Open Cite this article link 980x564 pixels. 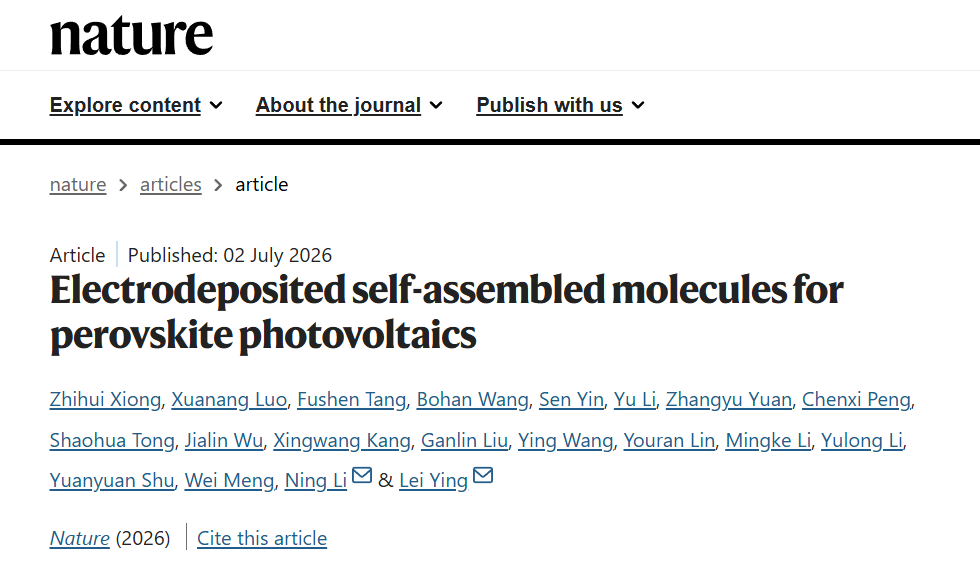pyautogui.click(x=262, y=538)
